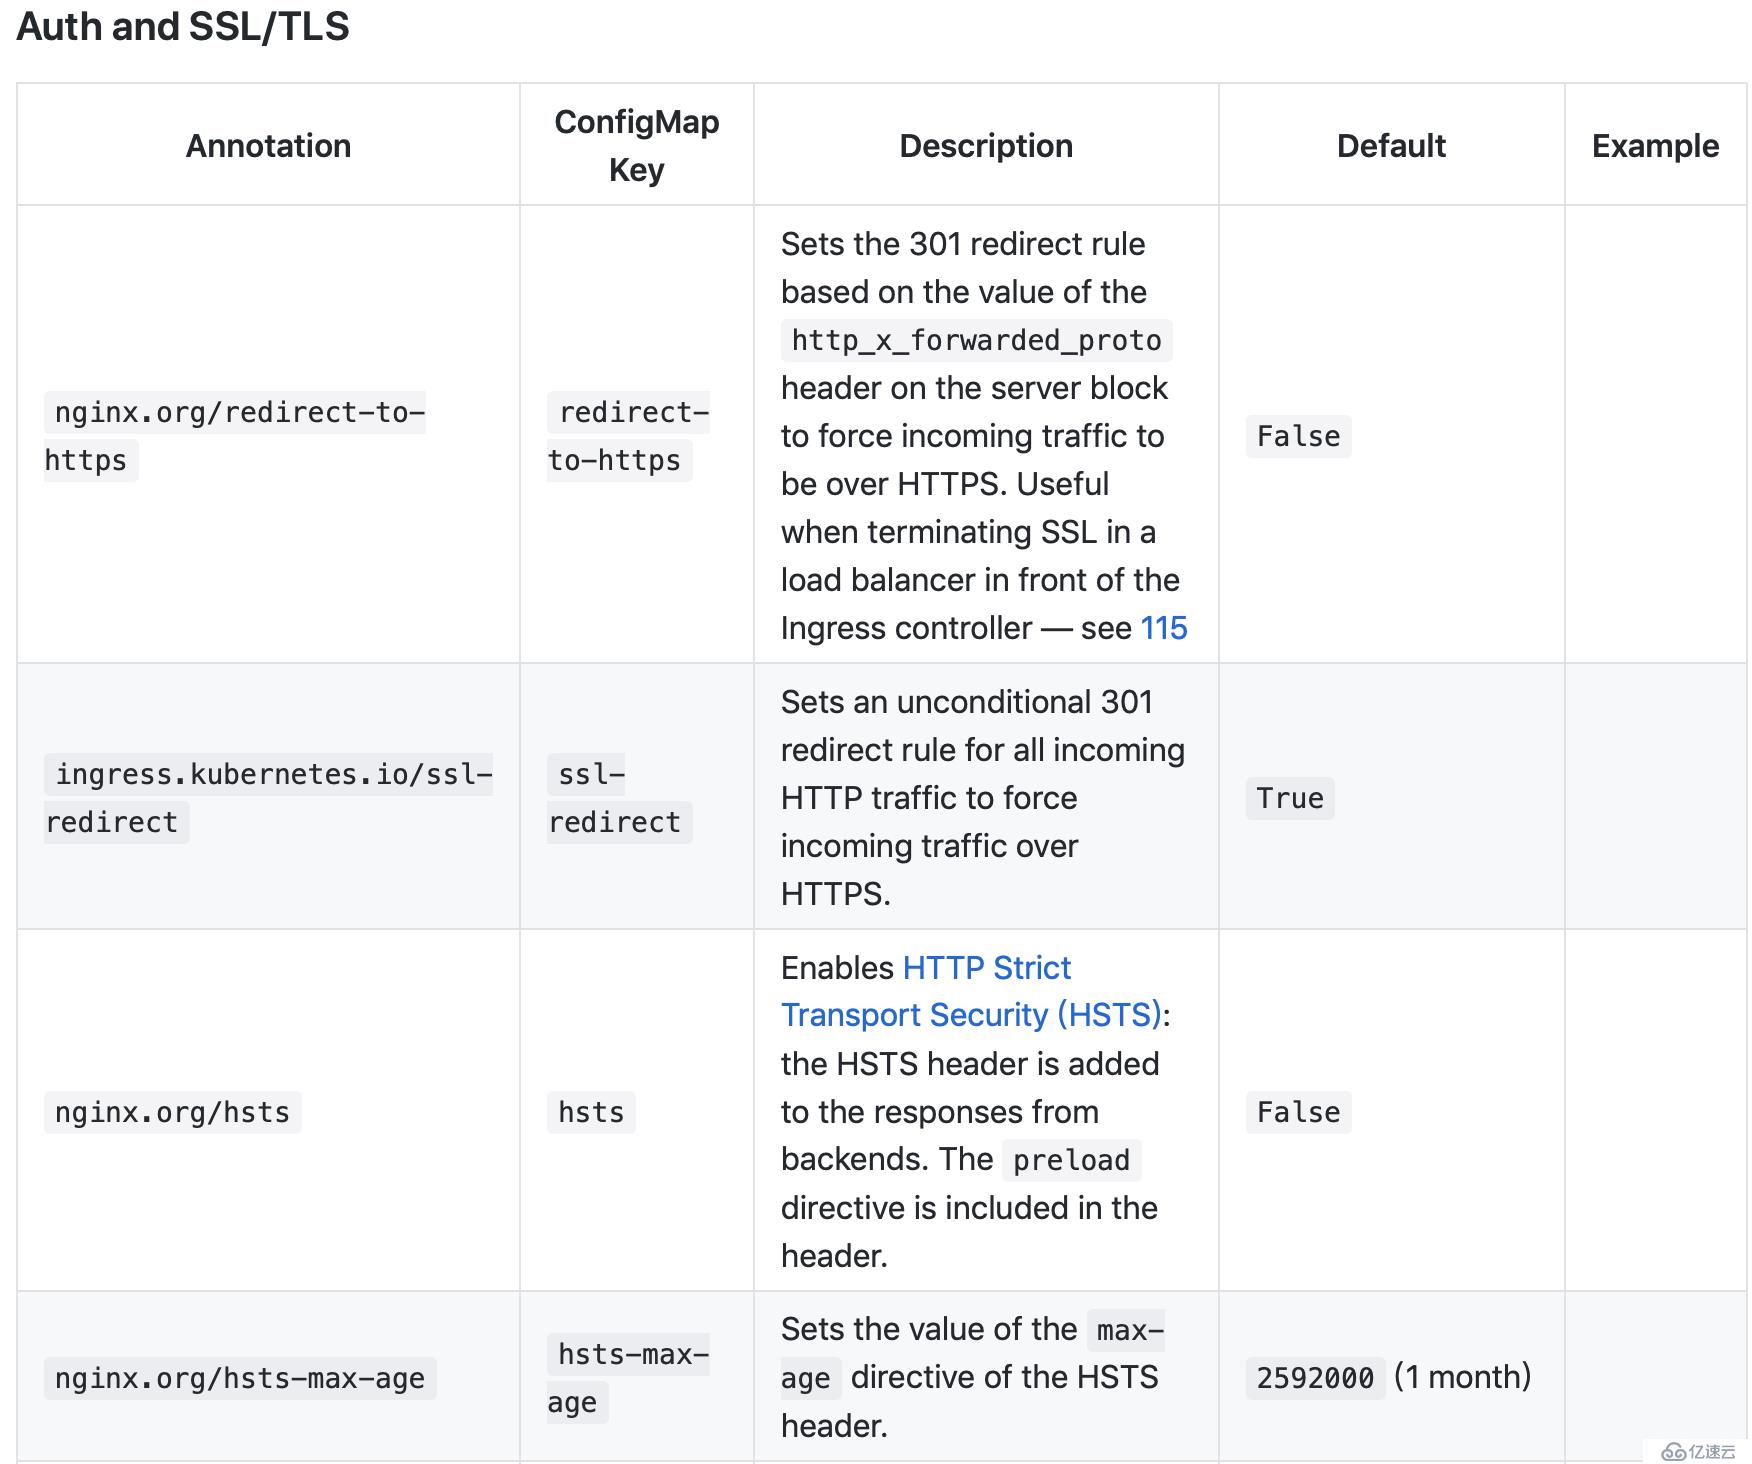The width and height of the screenshot is (1752, 1464).
Task: Click the ConfigMap Key column header
Action: point(636,146)
